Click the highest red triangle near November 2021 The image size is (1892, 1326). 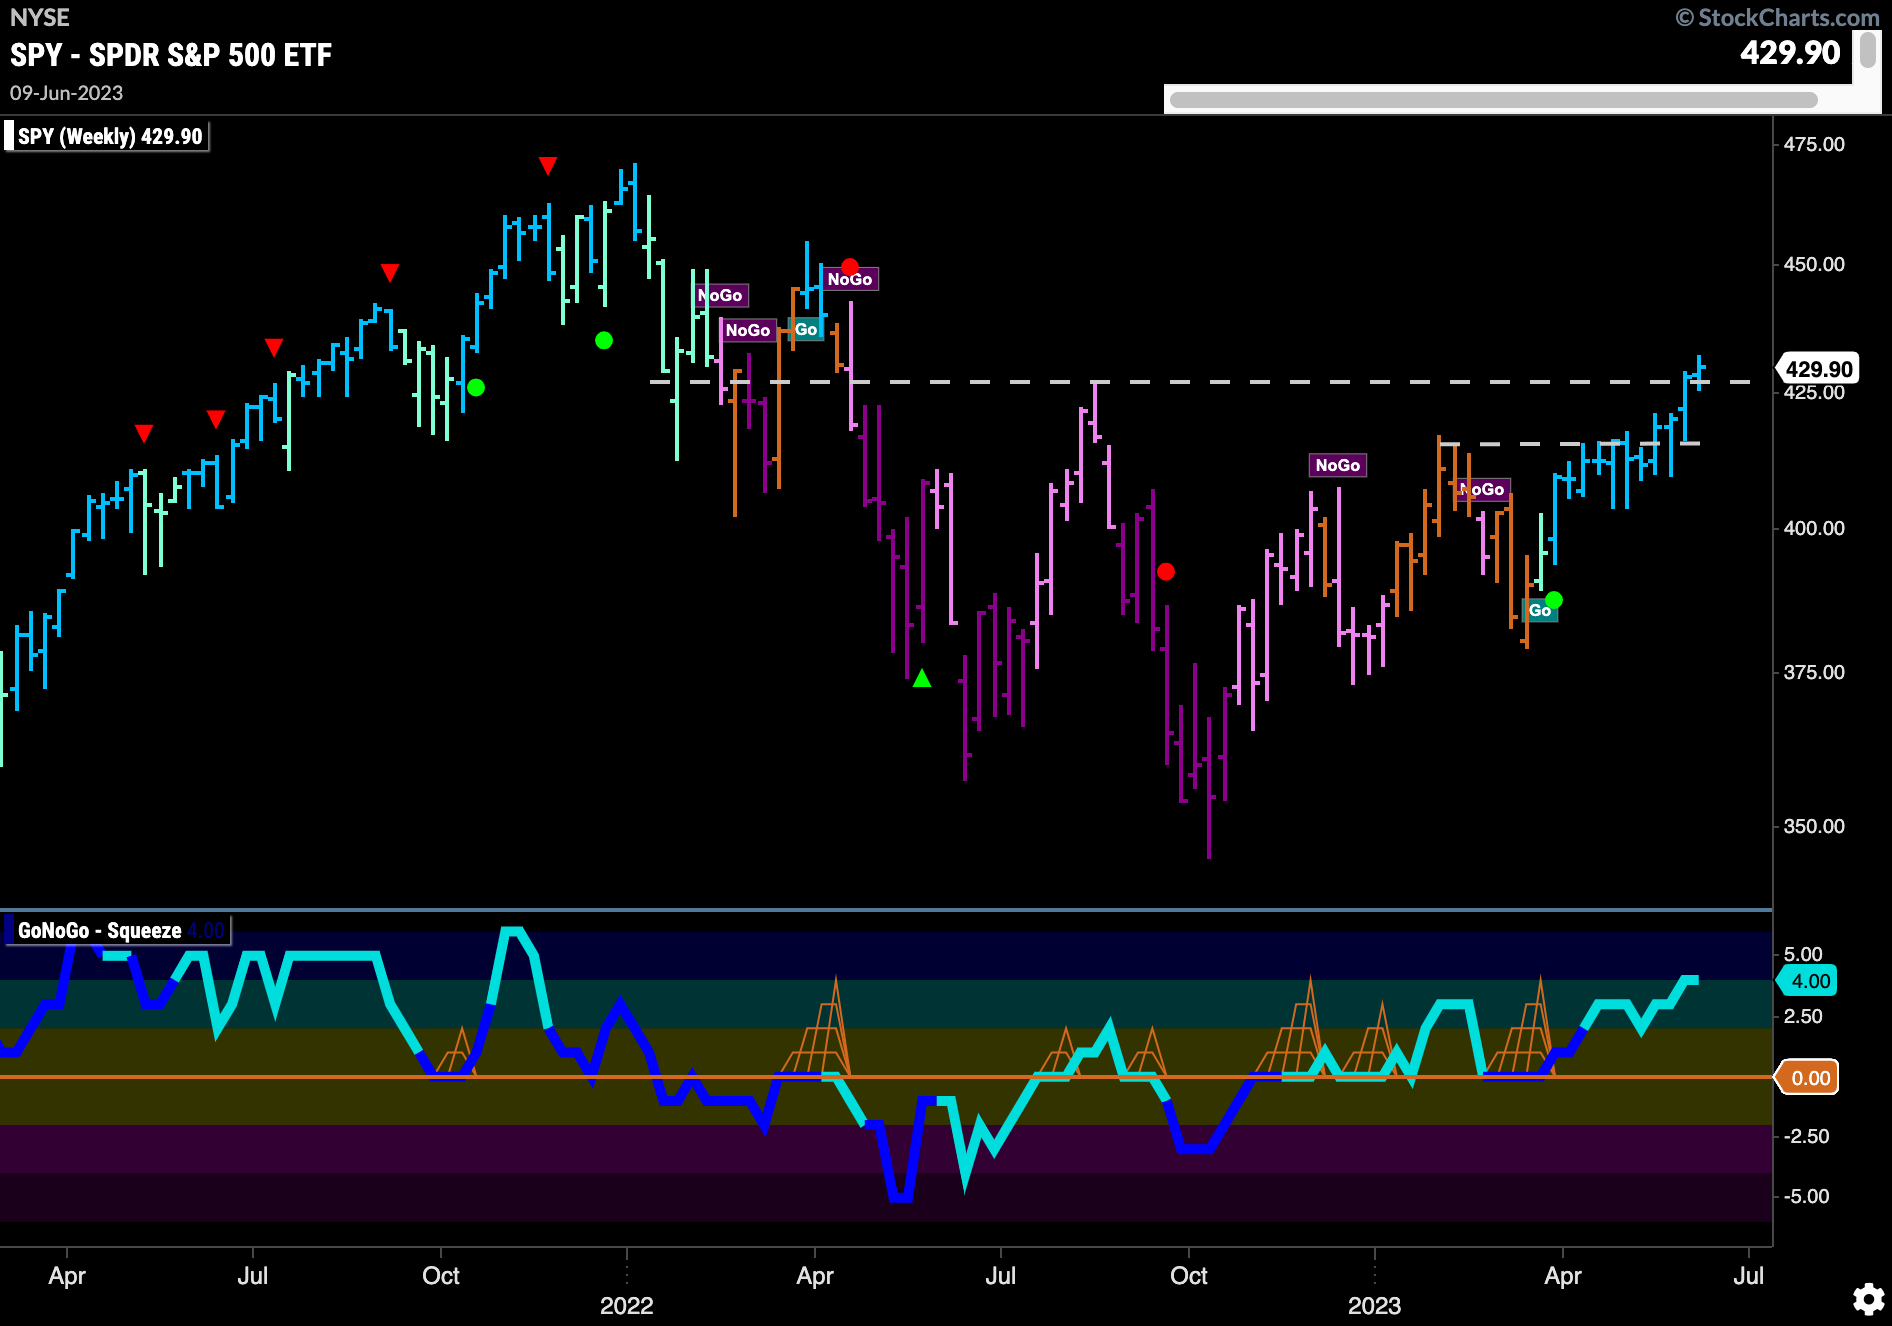[x=547, y=165]
